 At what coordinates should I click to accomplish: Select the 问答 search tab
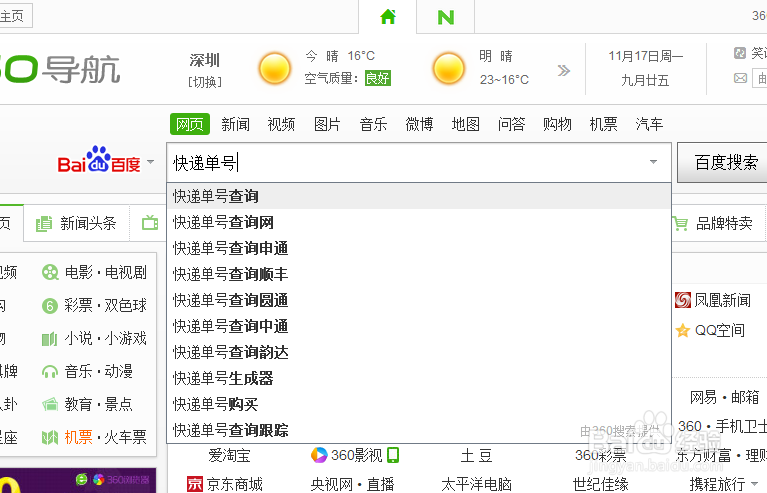(511, 124)
